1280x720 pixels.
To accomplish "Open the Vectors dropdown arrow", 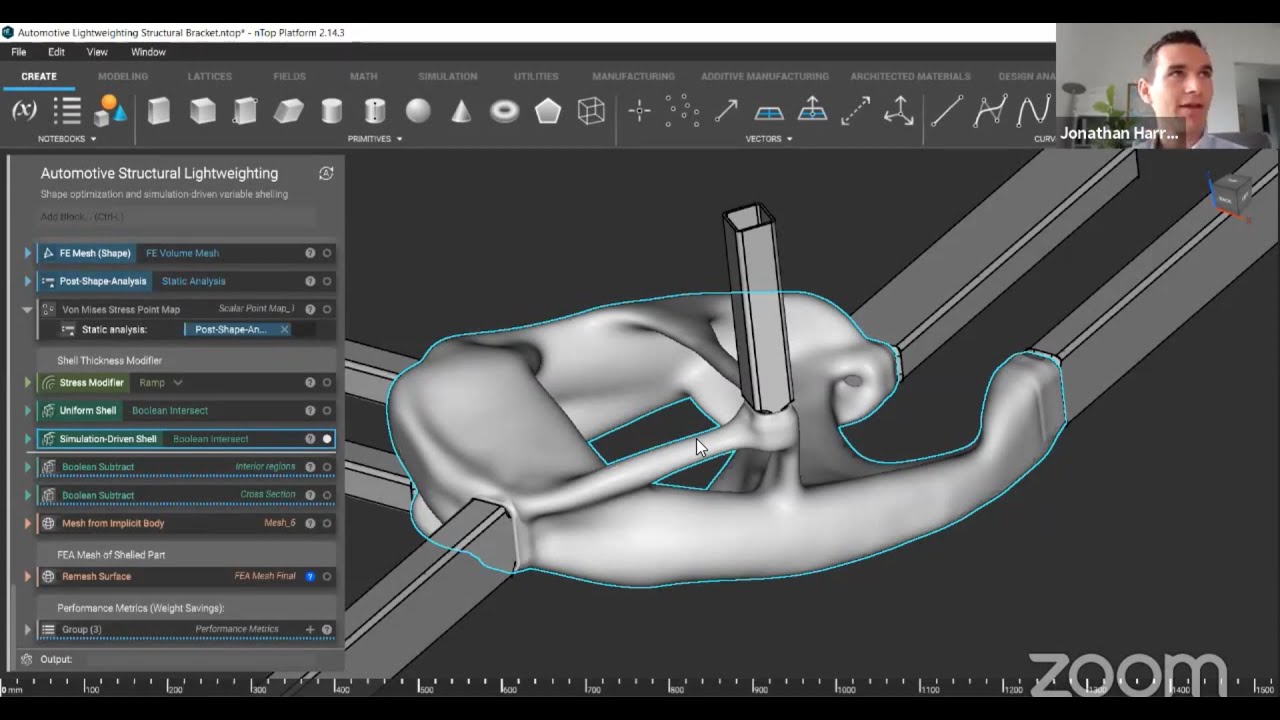I will pos(789,139).
